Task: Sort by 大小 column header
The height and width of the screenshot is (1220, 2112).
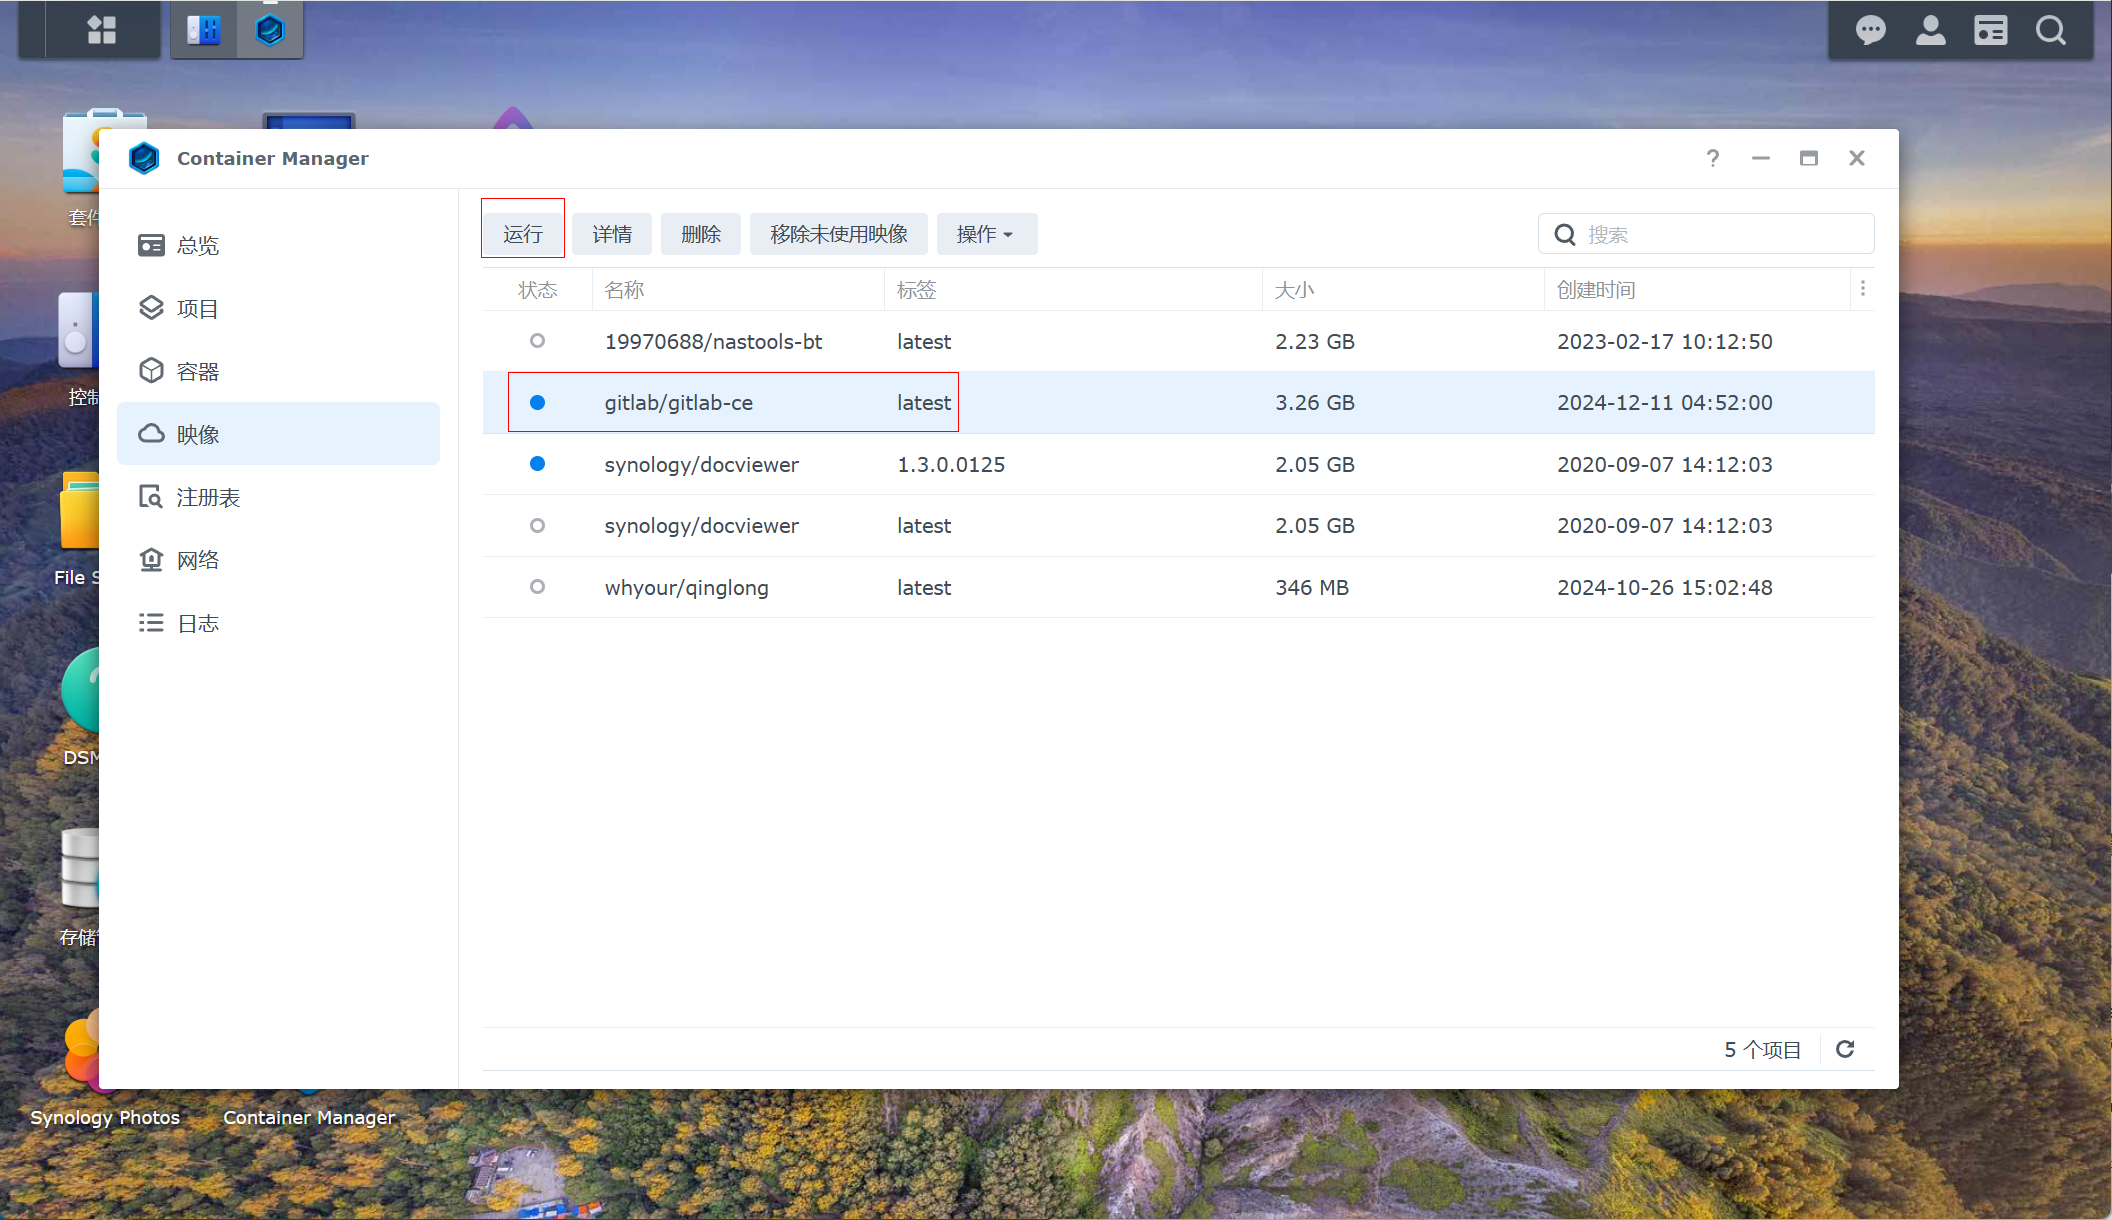Action: point(1294,290)
